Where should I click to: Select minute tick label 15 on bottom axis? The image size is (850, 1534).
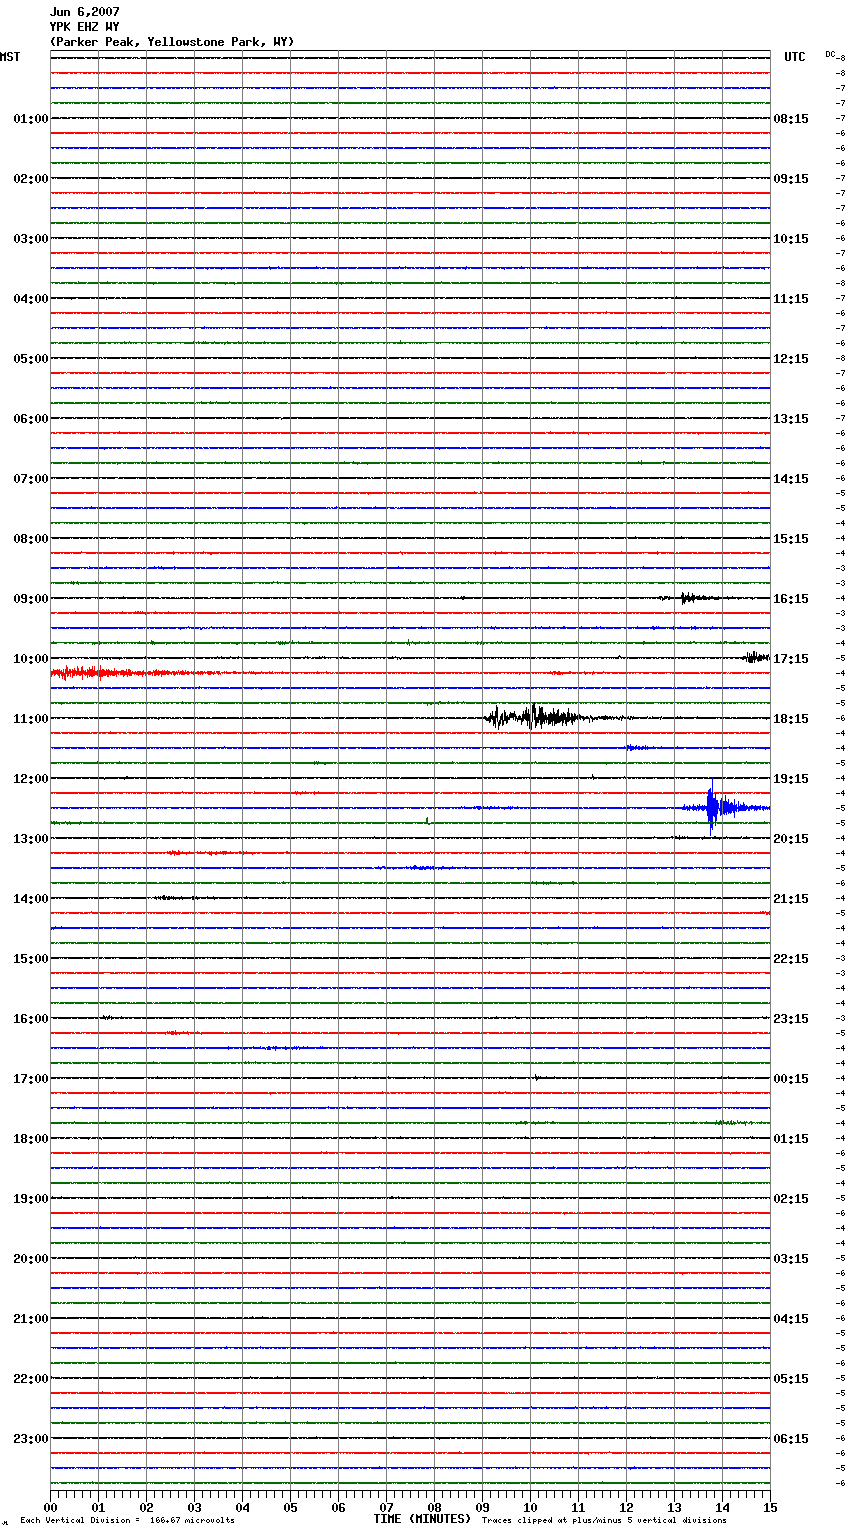coord(770,1507)
